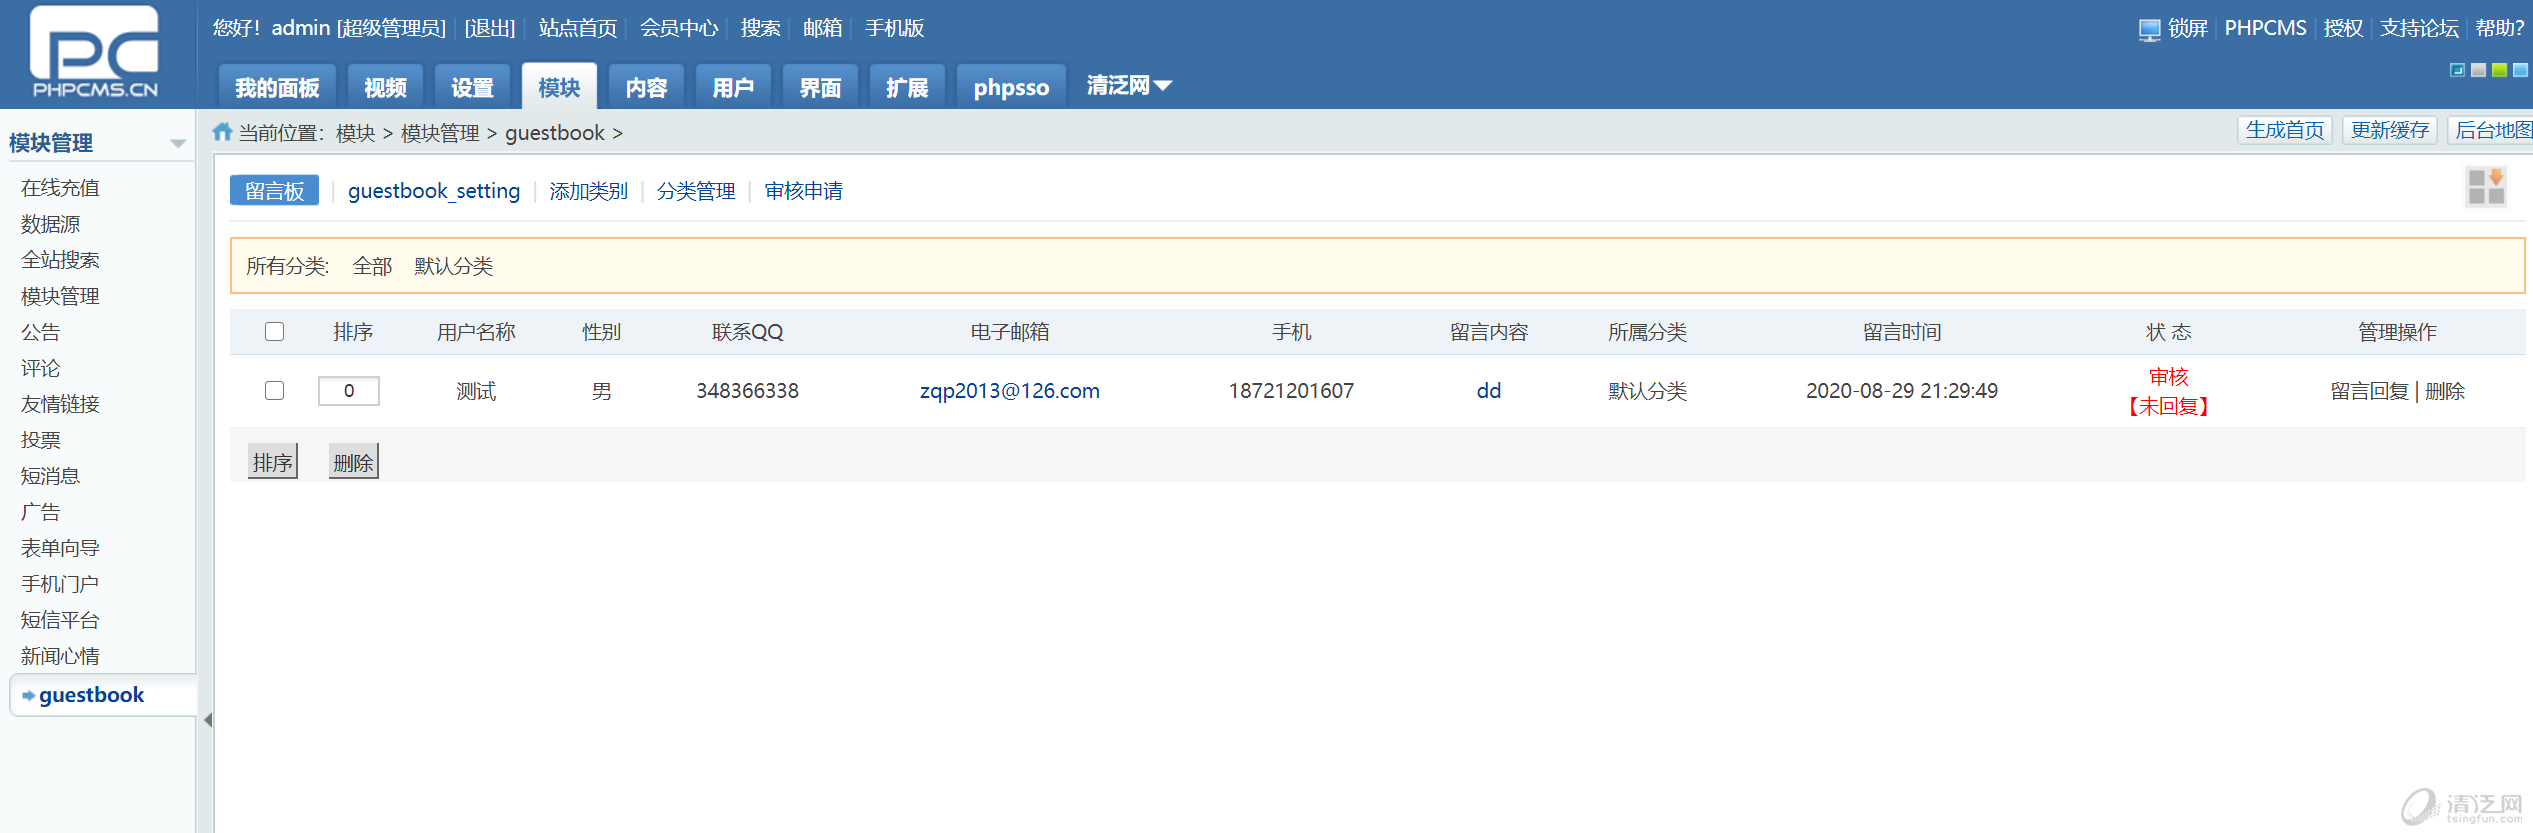
Task: Select the 模块 tab
Action: 559,88
